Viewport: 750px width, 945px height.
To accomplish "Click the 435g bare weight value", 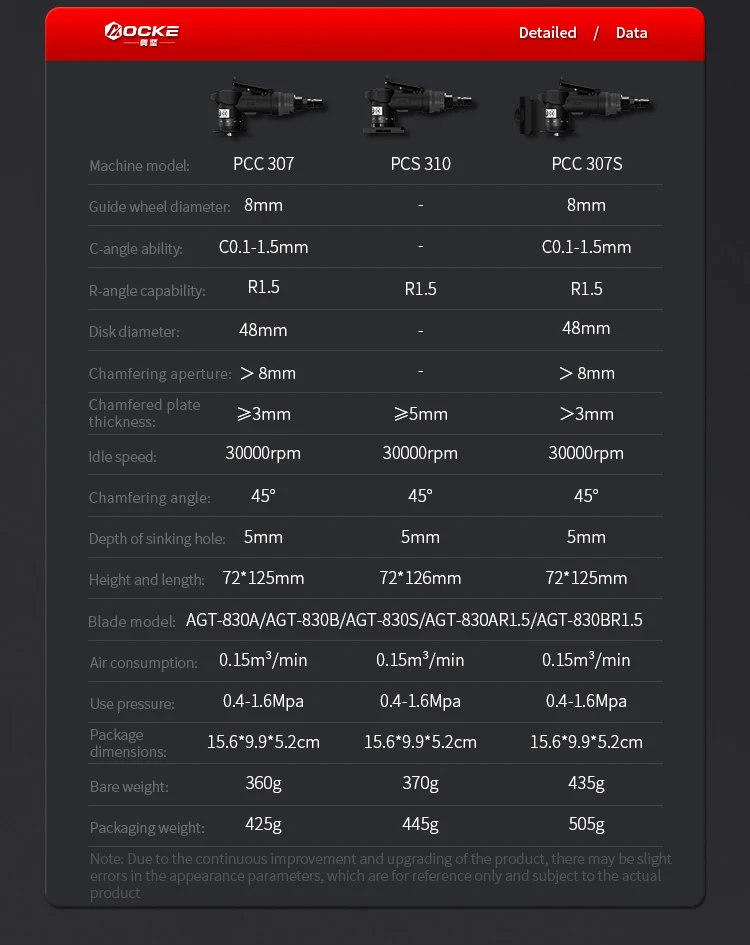I will [x=586, y=783].
